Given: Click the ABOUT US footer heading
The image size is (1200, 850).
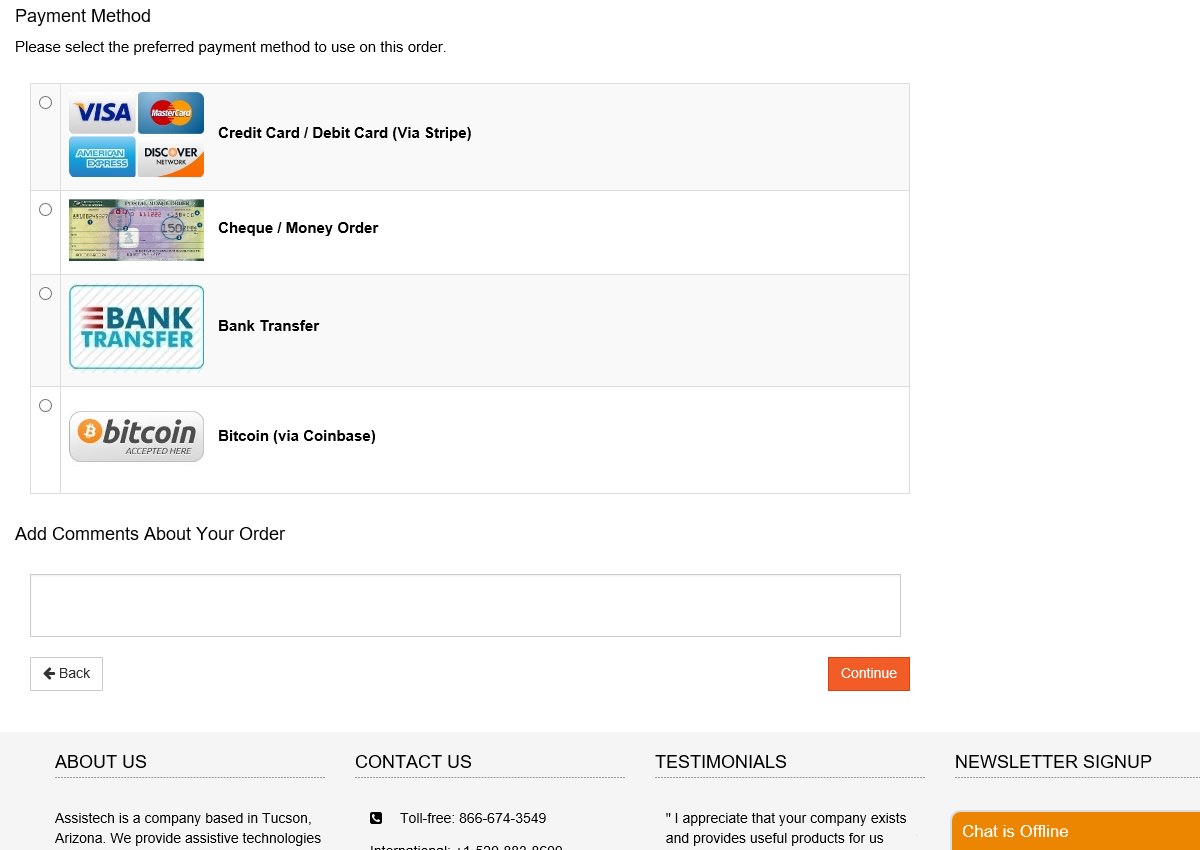Looking at the screenshot, I should click(x=101, y=762).
